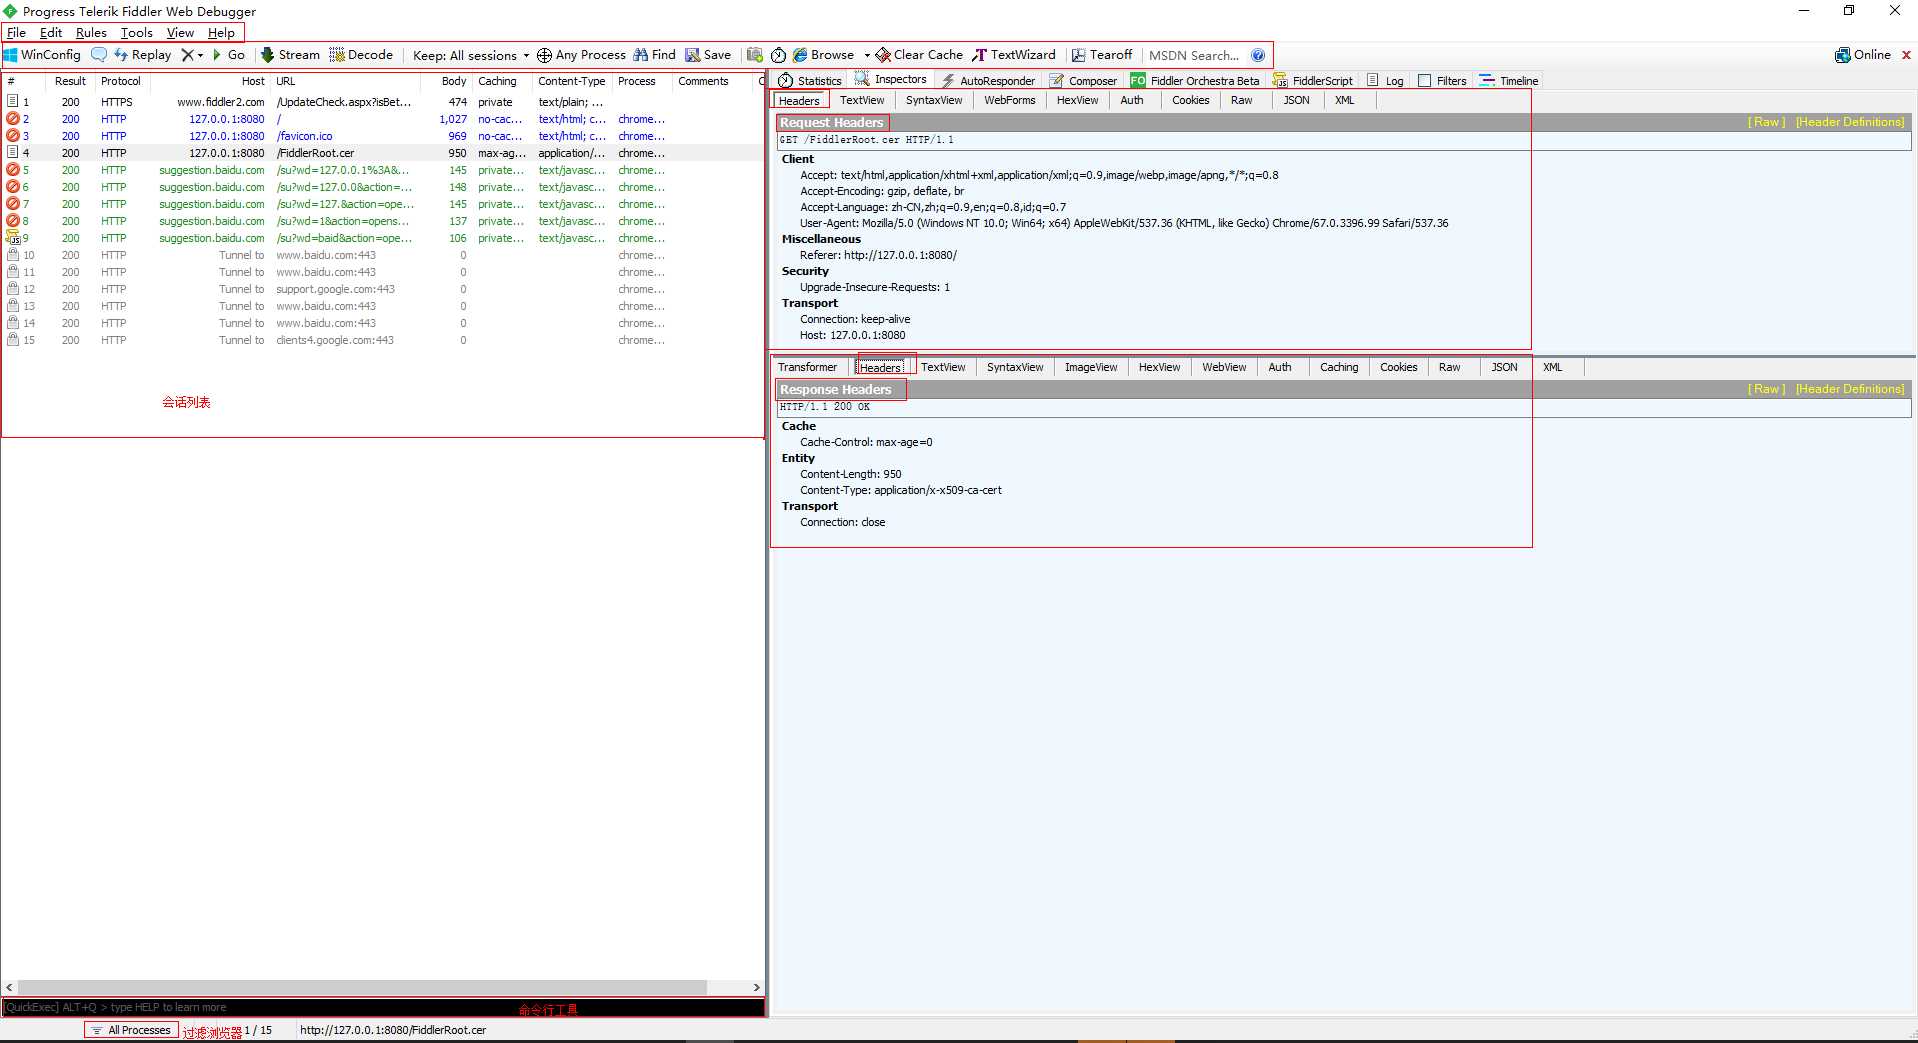Click the Save sessions icon
1918x1043 pixels.
point(692,55)
